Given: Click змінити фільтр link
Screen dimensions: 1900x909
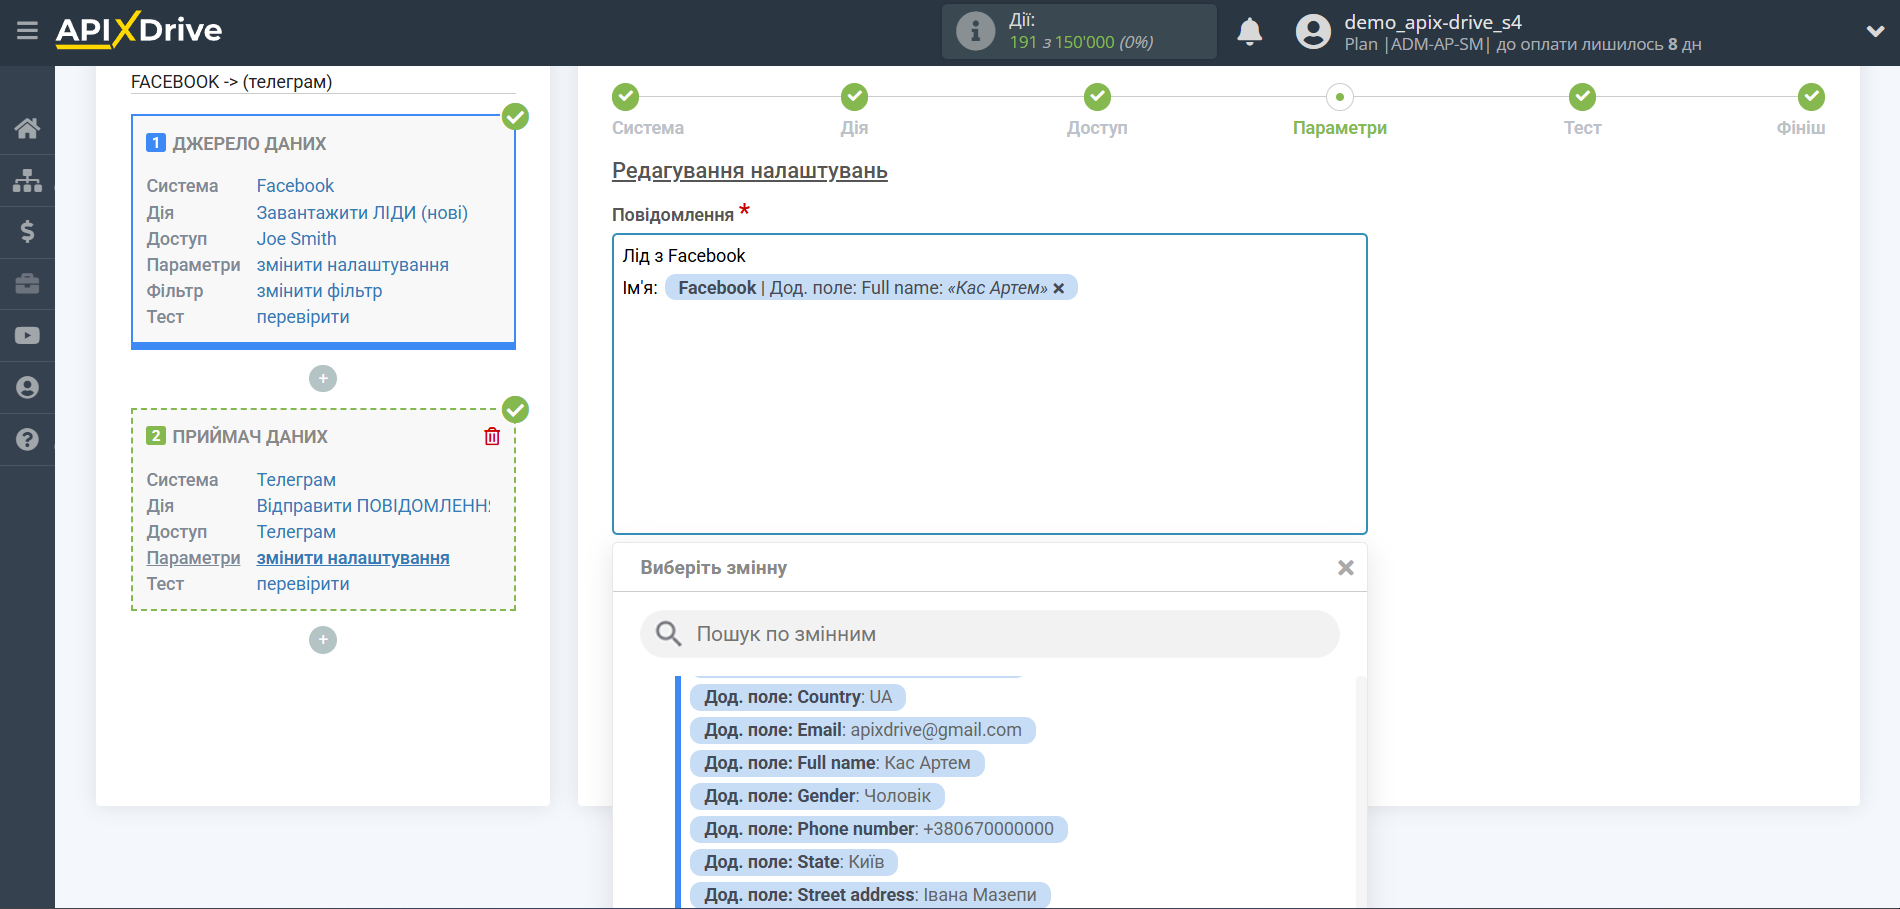Looking at the screenshot, I should (319, 291).
